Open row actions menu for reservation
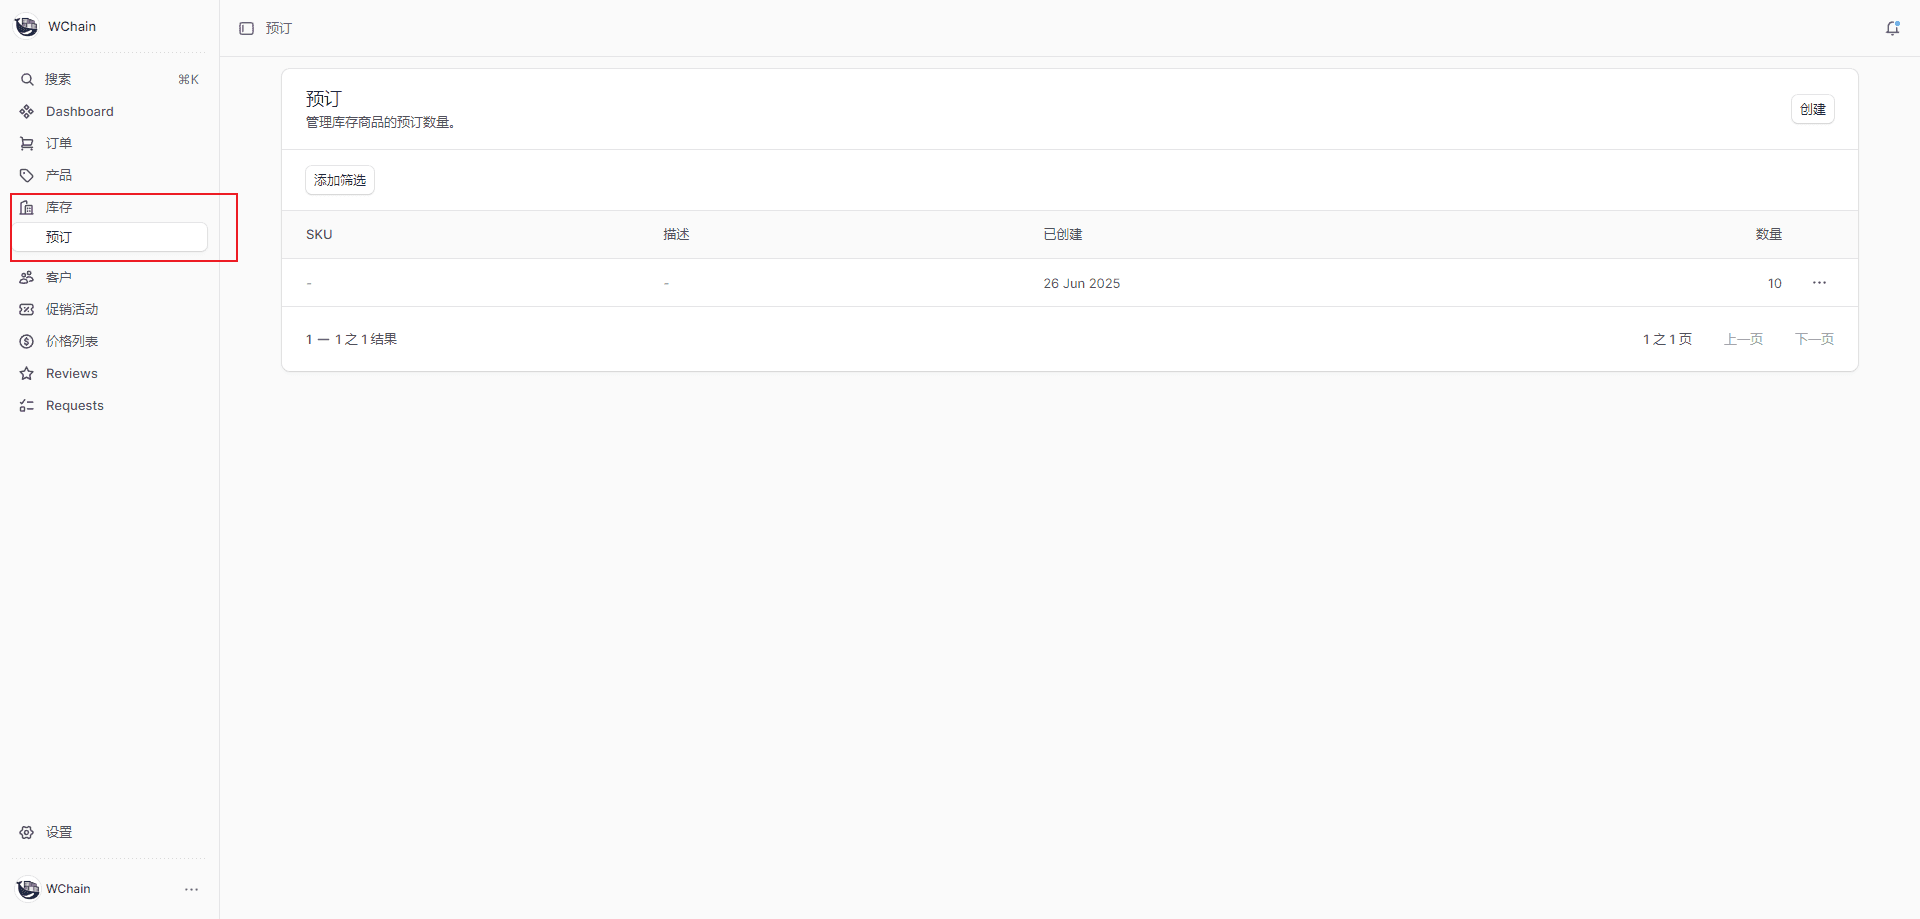 (1819, 283)
